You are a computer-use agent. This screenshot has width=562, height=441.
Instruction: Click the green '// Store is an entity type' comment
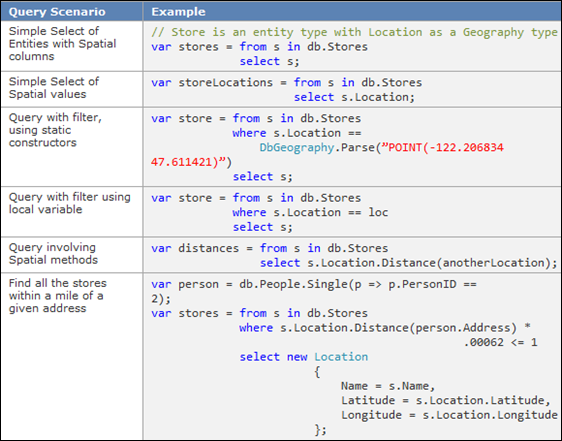[x=354, y=32]
